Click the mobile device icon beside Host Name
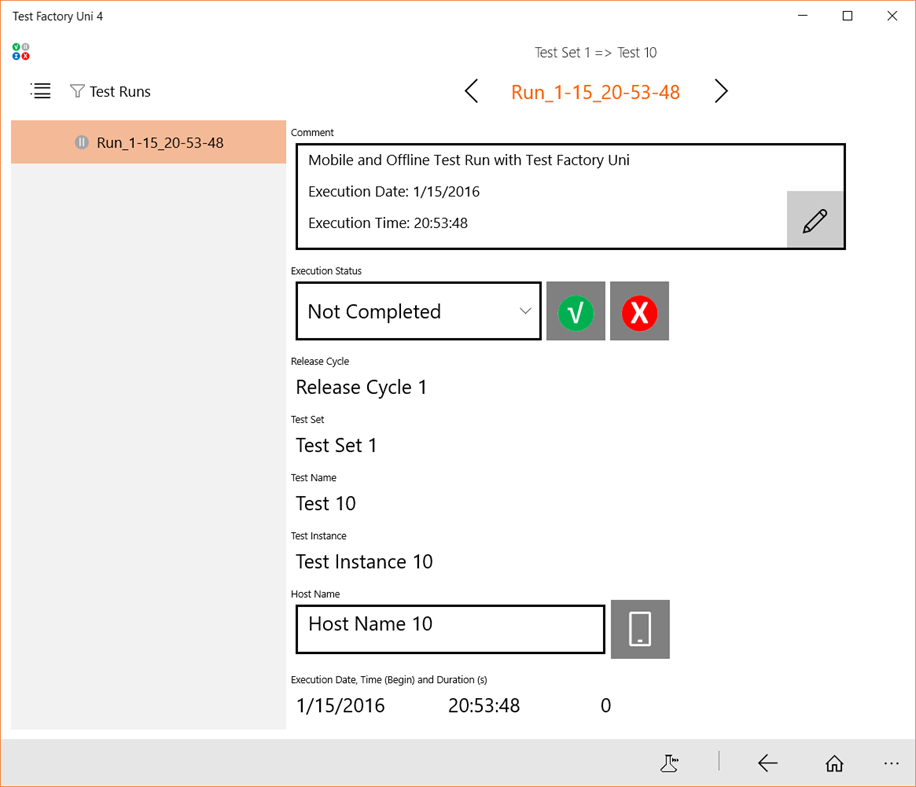Image resolution: width=916 pixels, height=787 pixels. point(640,629)
